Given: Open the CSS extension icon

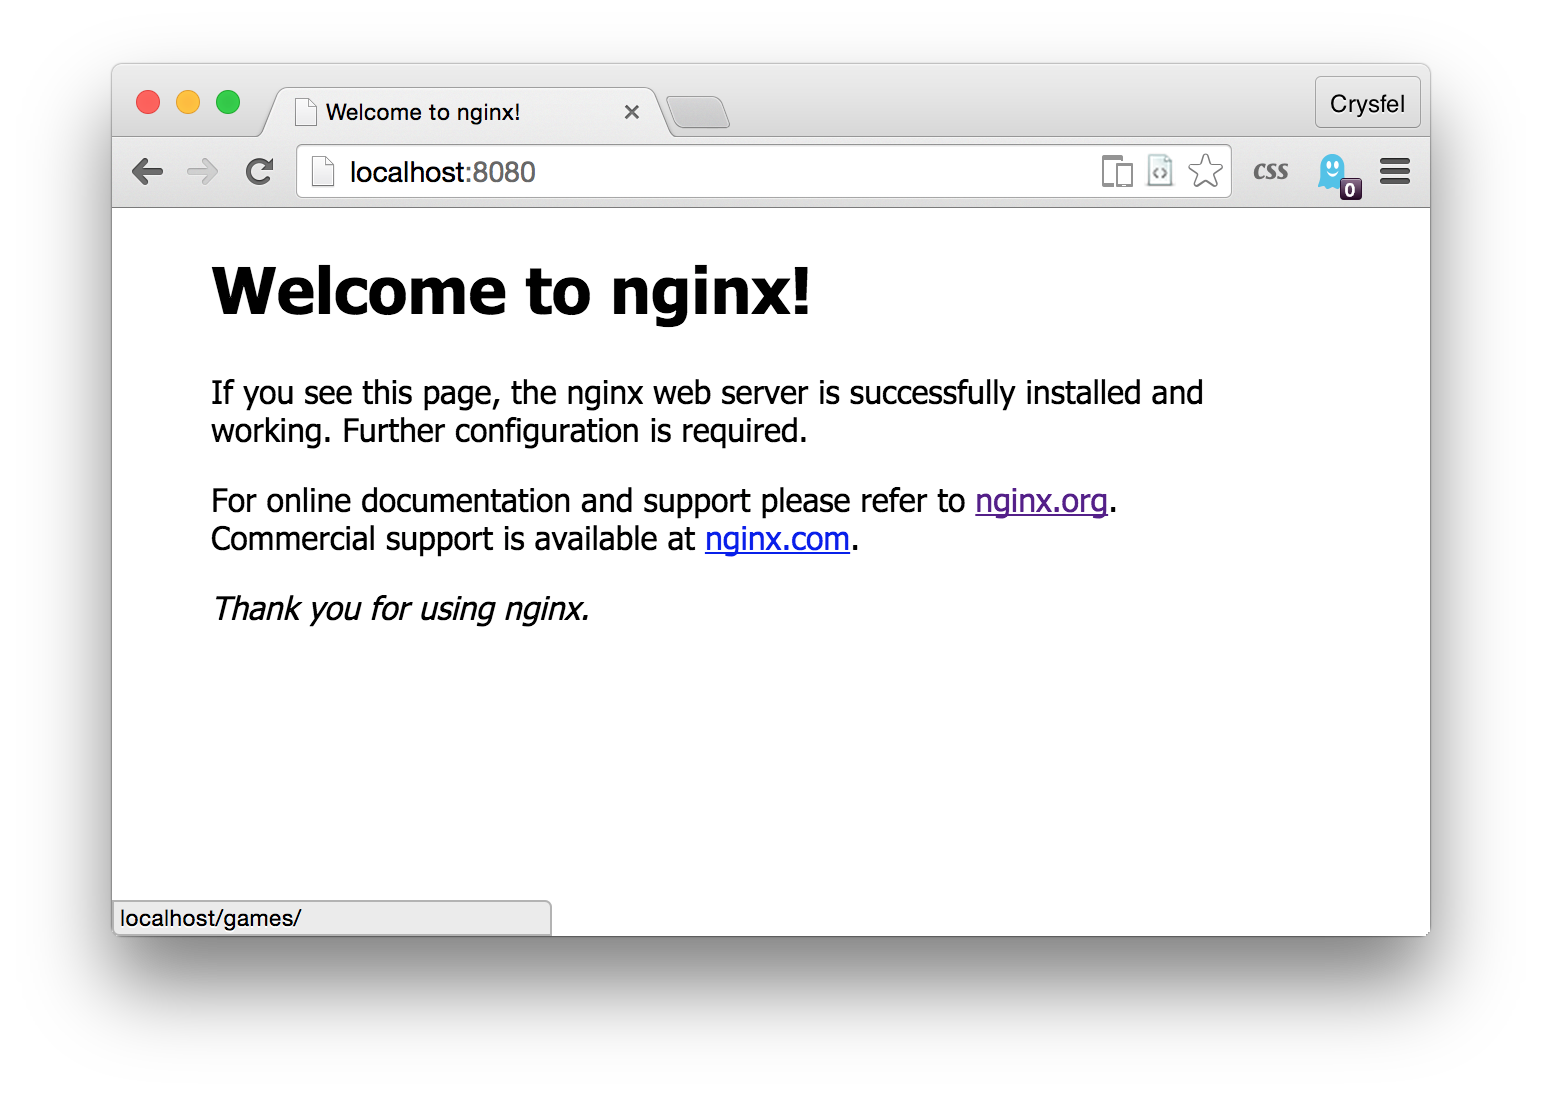Looking at the screenshot, I should tap(1270, 172).
